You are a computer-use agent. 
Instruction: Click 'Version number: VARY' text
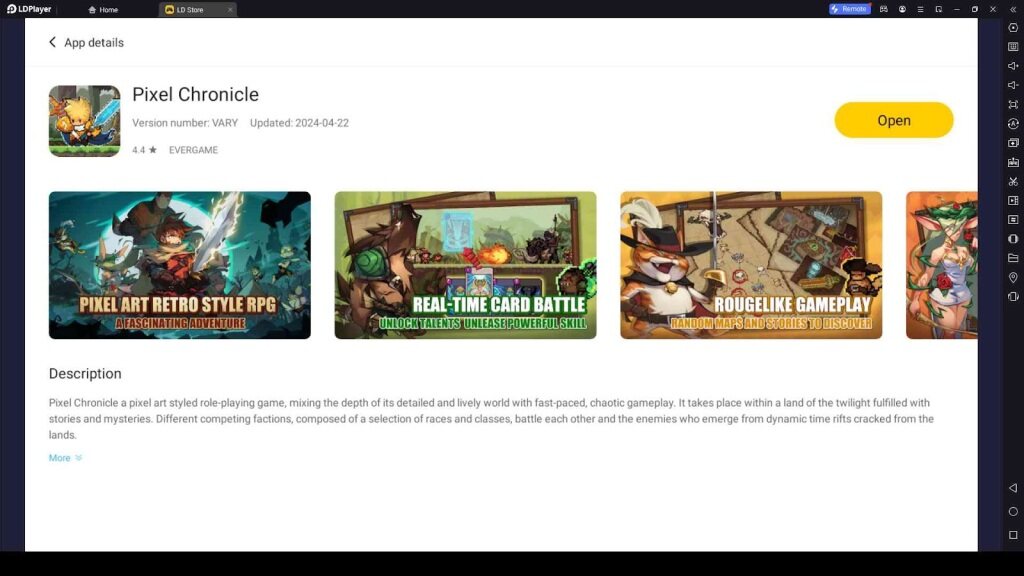(x=185, y=123)
